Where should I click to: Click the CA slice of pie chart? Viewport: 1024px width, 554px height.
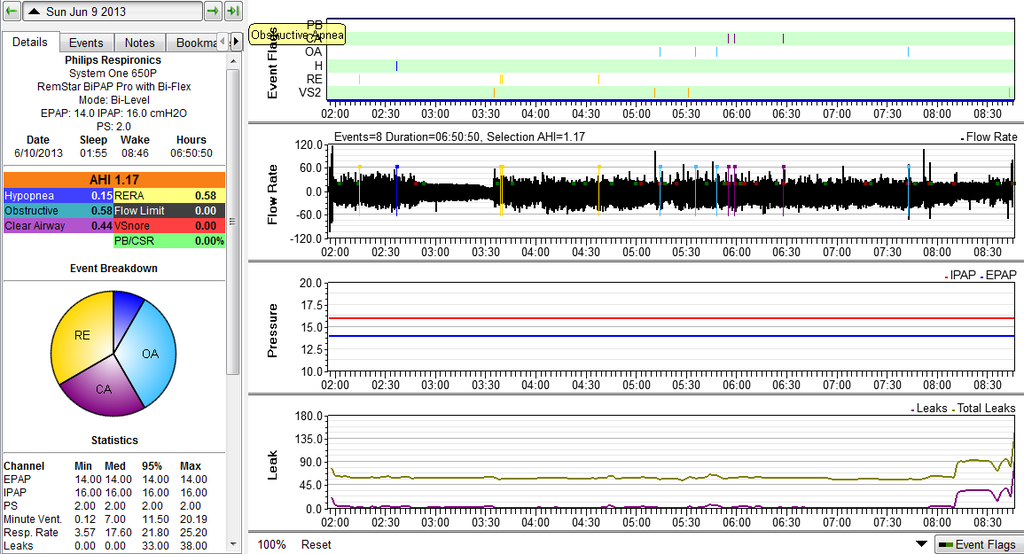(x=103, y=389)
